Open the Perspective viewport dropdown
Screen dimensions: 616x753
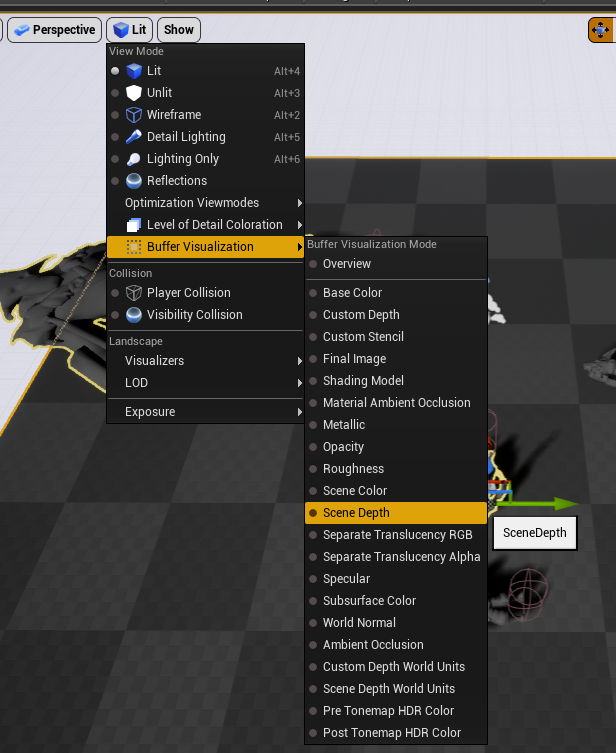pos(55,30)
